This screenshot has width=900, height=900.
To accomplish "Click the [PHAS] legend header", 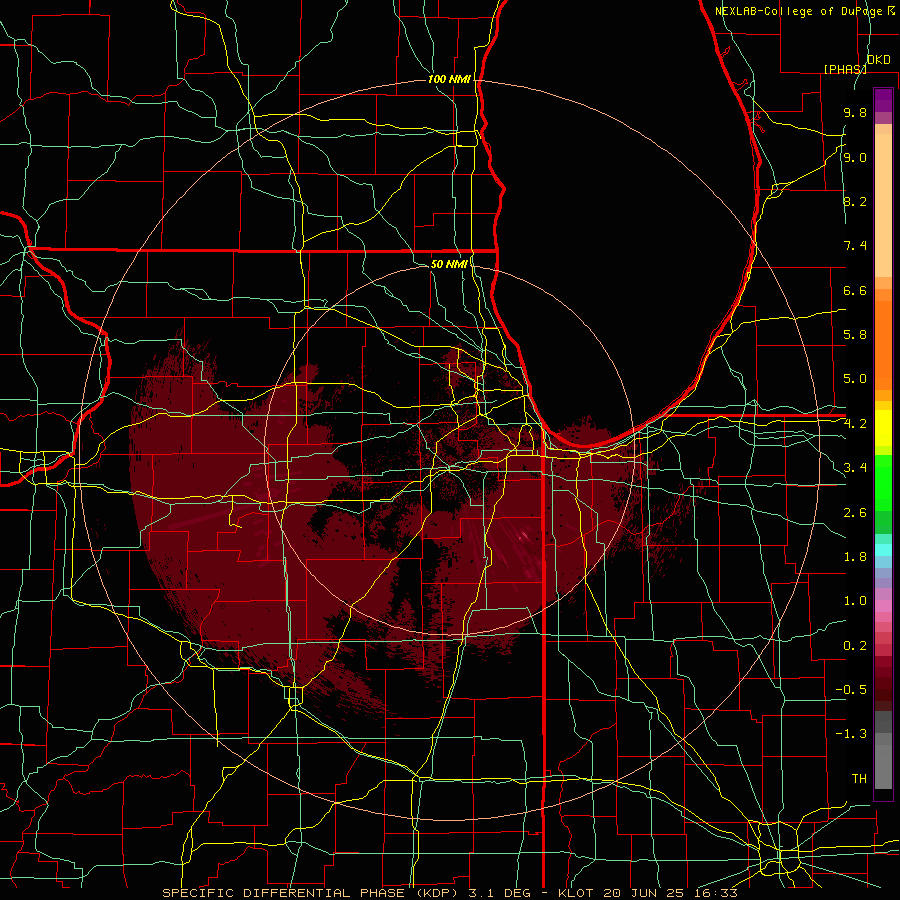I will click(845, 69).
